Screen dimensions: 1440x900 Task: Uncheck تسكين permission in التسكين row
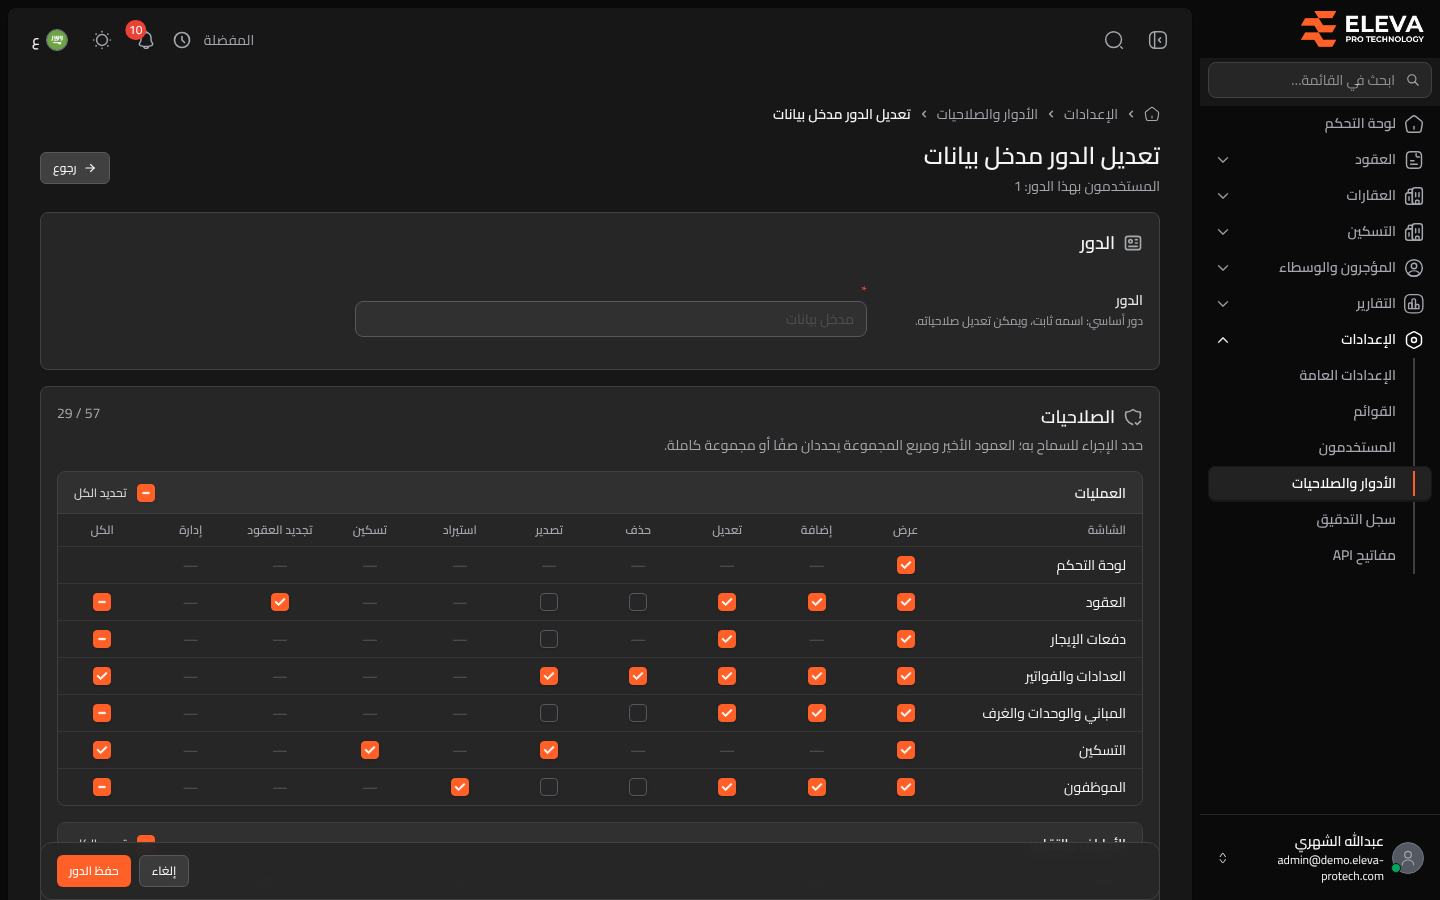(x=370, y=750)
